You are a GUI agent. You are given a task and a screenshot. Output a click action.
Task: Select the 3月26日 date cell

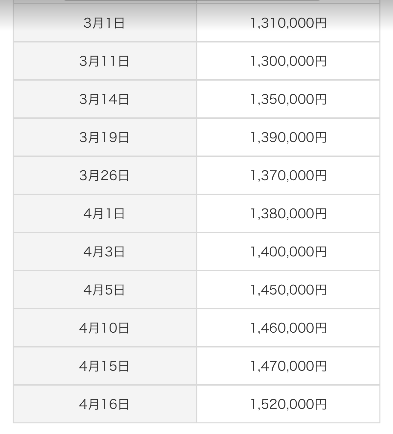105,175
